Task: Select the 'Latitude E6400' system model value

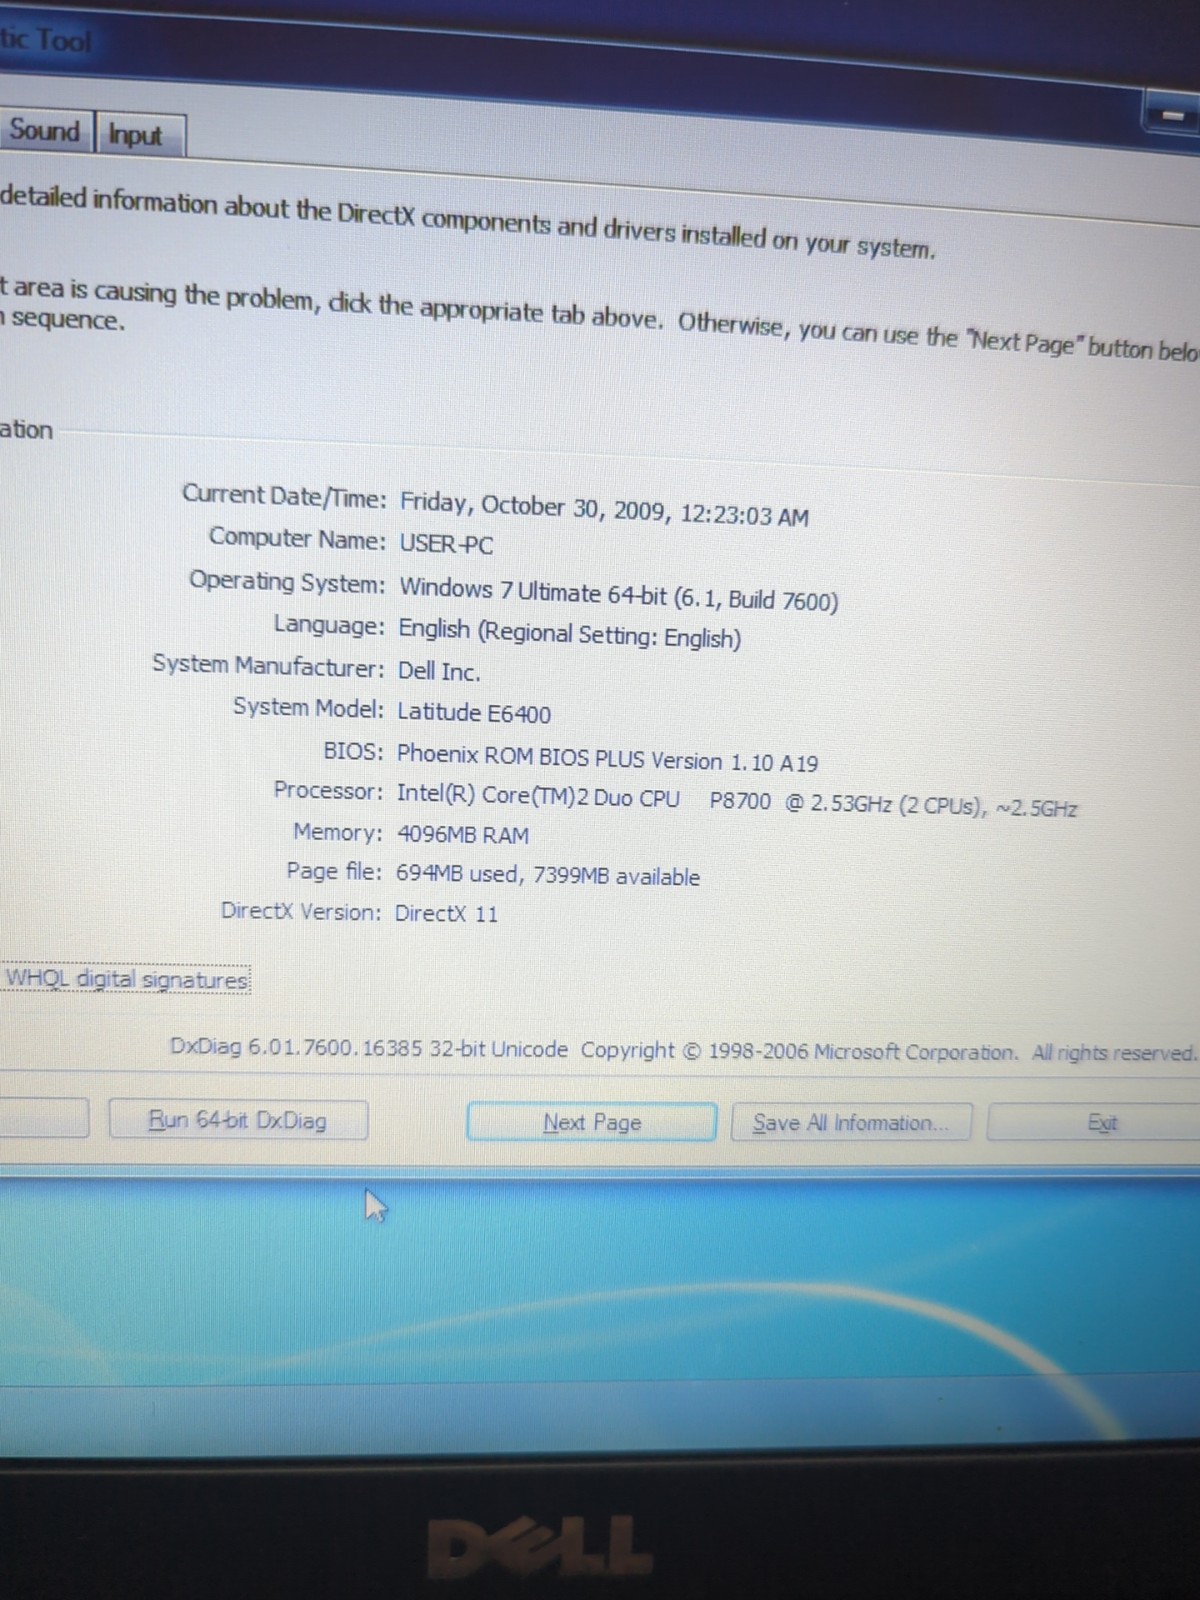Action: click(474, 713)
